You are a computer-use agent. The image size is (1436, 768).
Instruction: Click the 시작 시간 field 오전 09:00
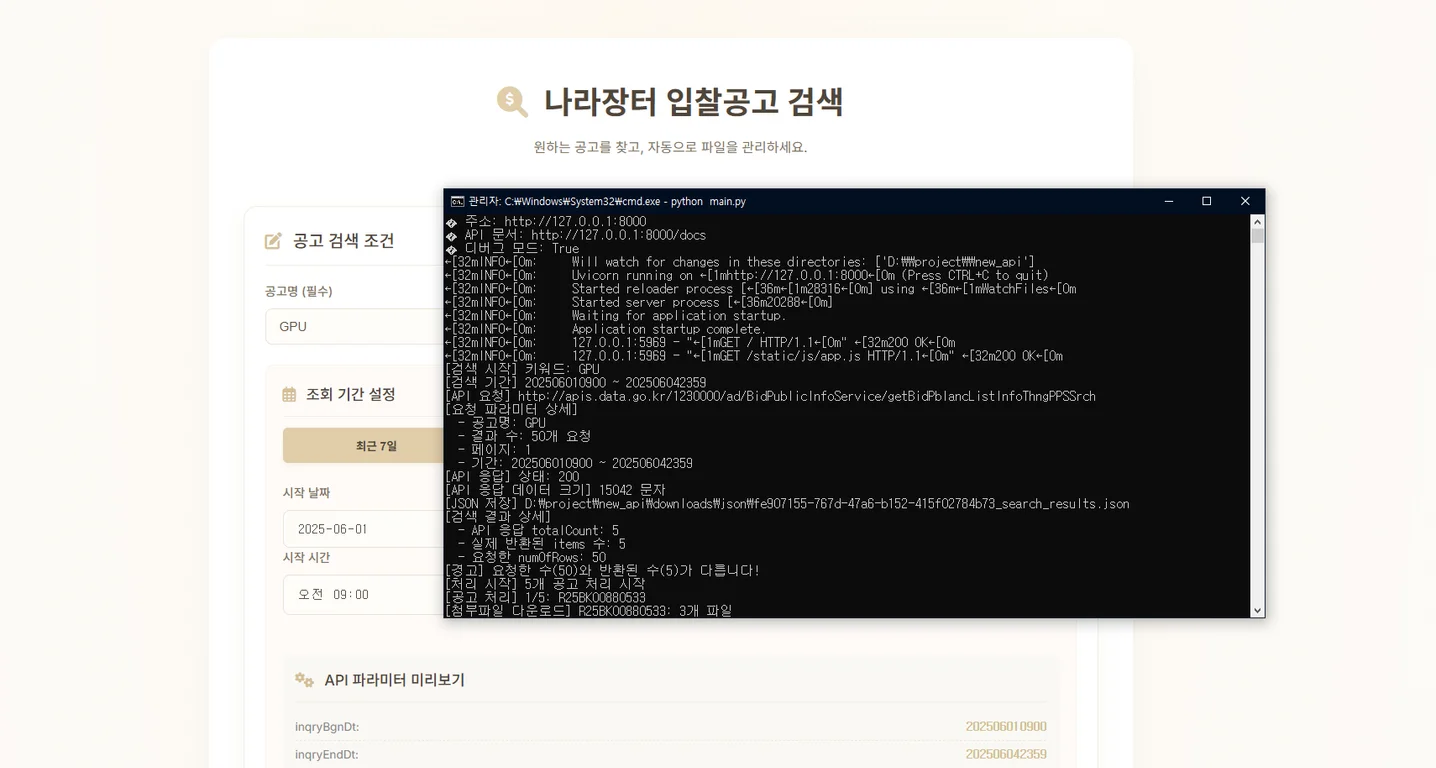pos(364,594)
